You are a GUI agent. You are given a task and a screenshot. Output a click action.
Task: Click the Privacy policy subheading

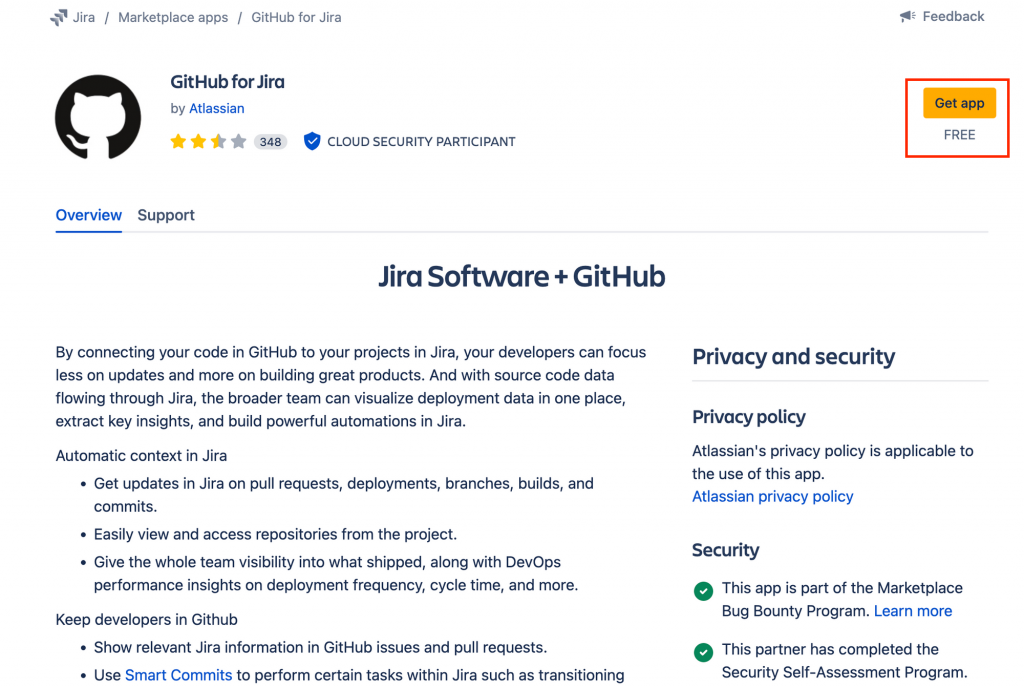tap(748, 416)
